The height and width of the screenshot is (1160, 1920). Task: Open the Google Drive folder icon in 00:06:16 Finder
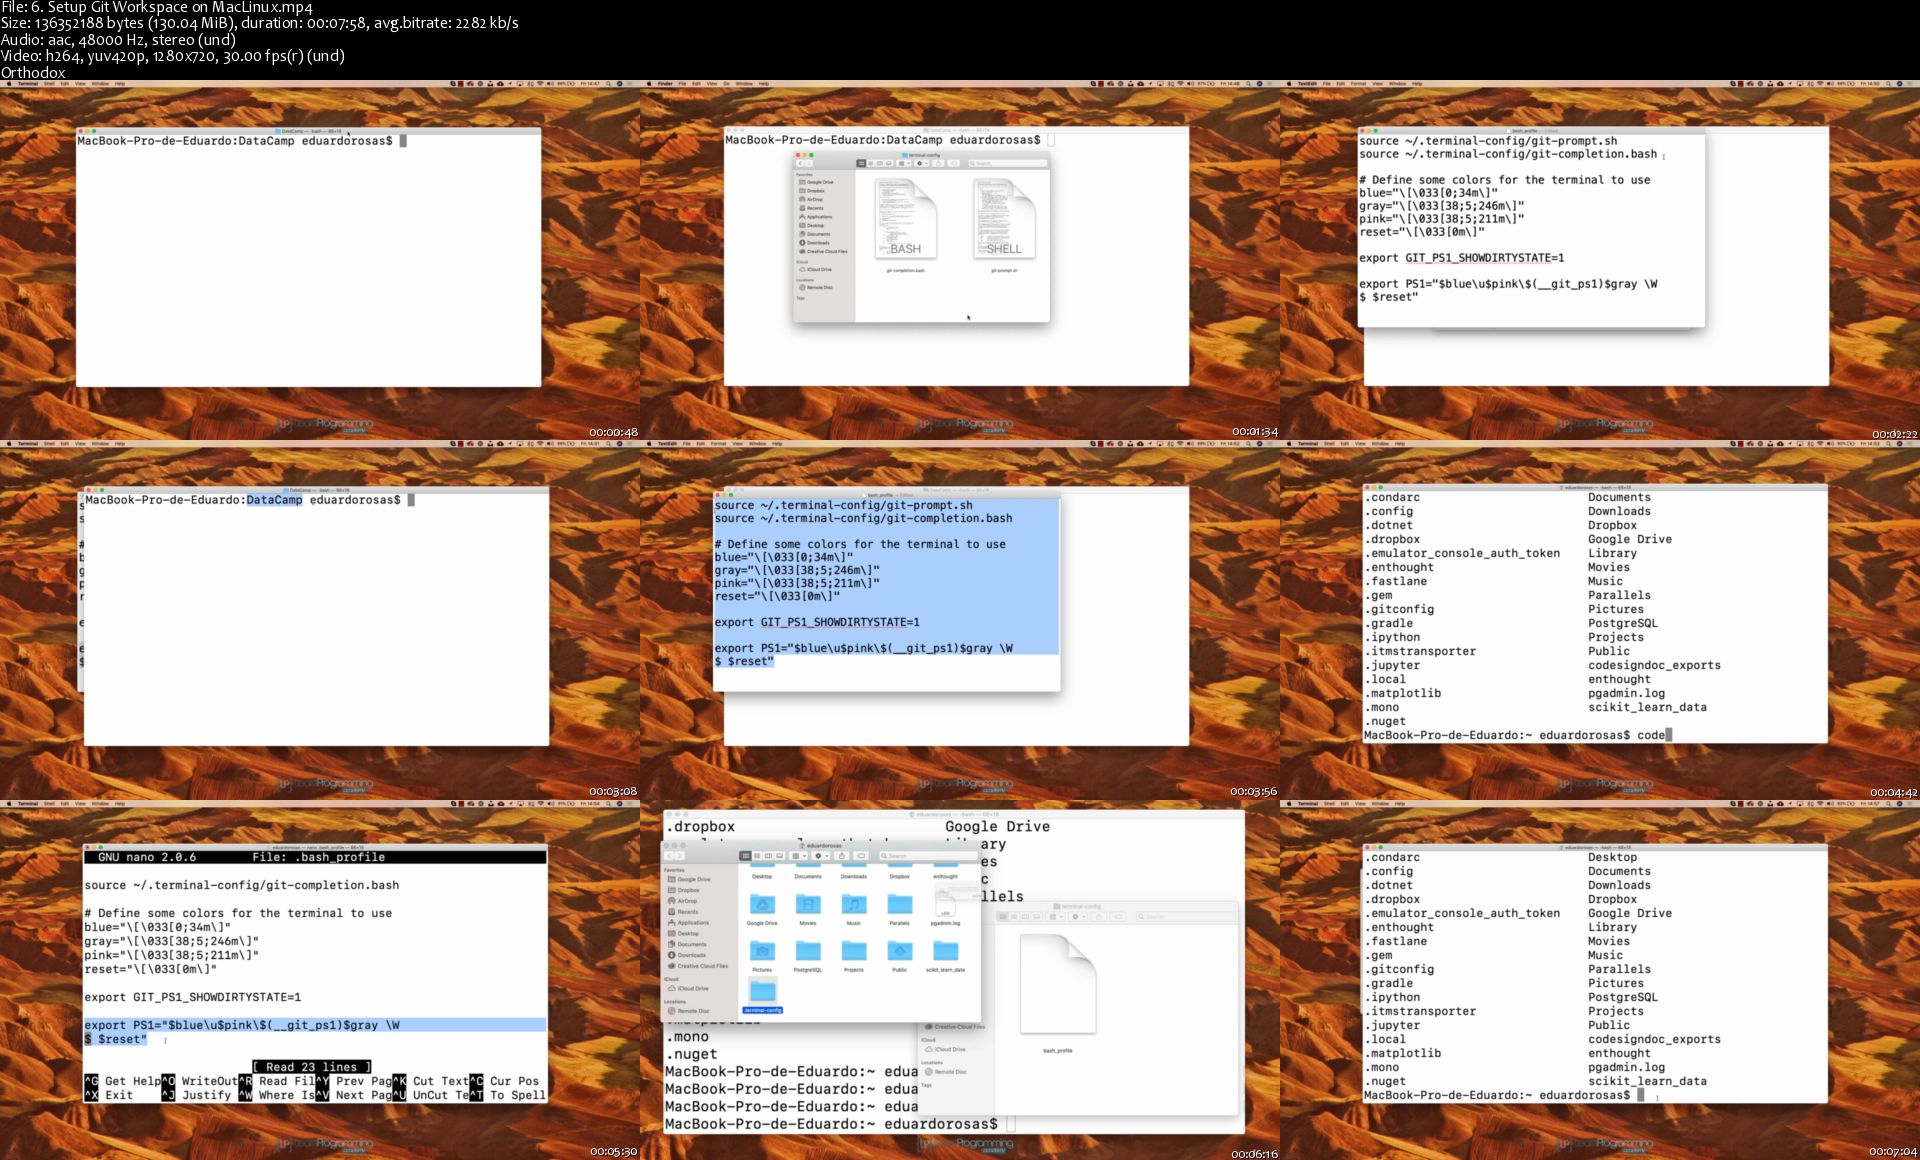point(762,905)
